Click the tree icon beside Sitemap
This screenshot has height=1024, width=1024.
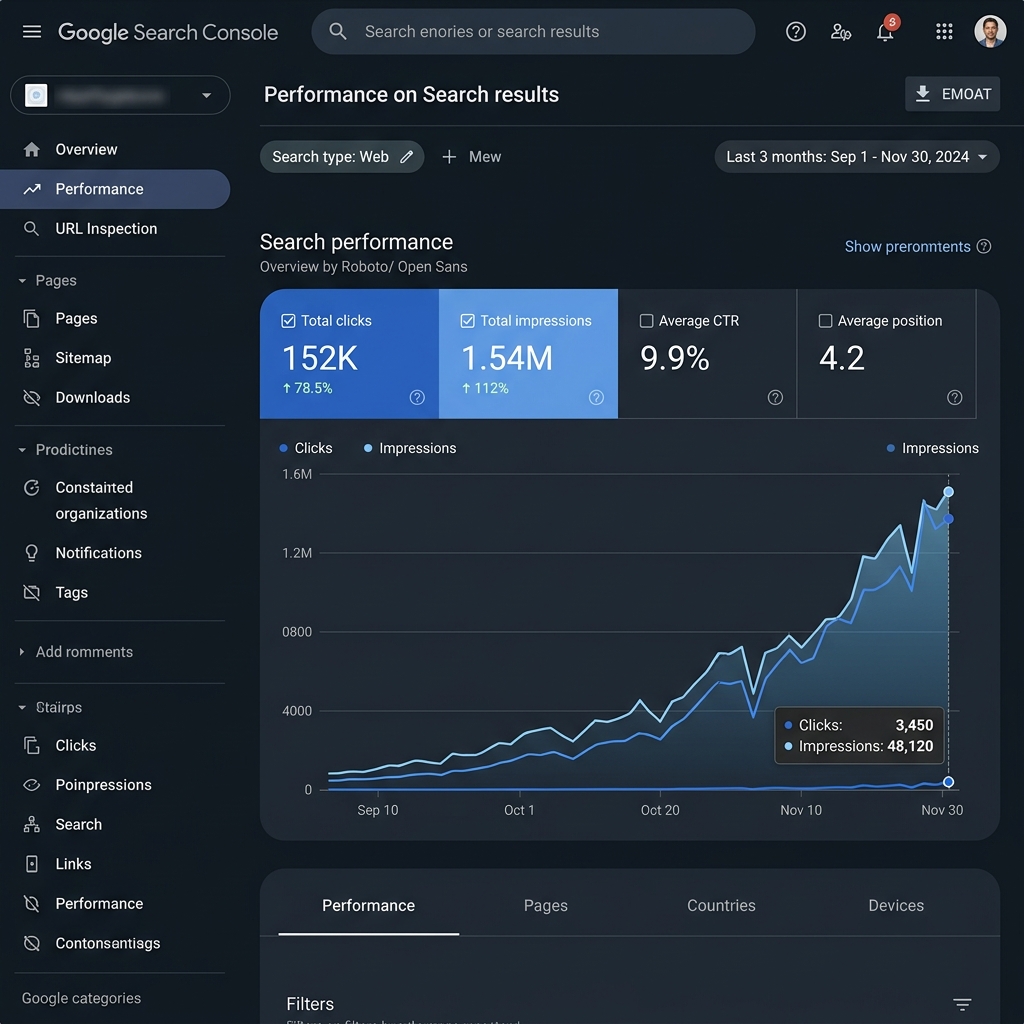pyautogui.click(x=31, y=359)
